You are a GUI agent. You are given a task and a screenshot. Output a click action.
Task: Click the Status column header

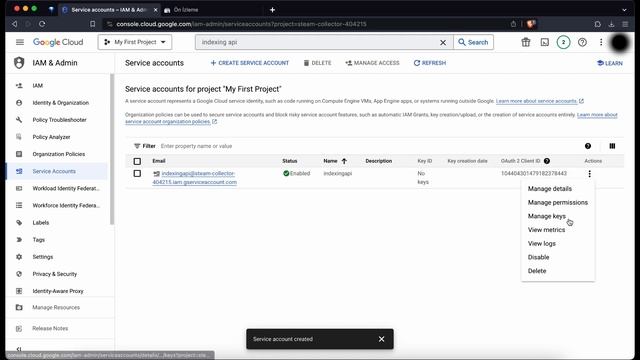click(x=290, y=161)
